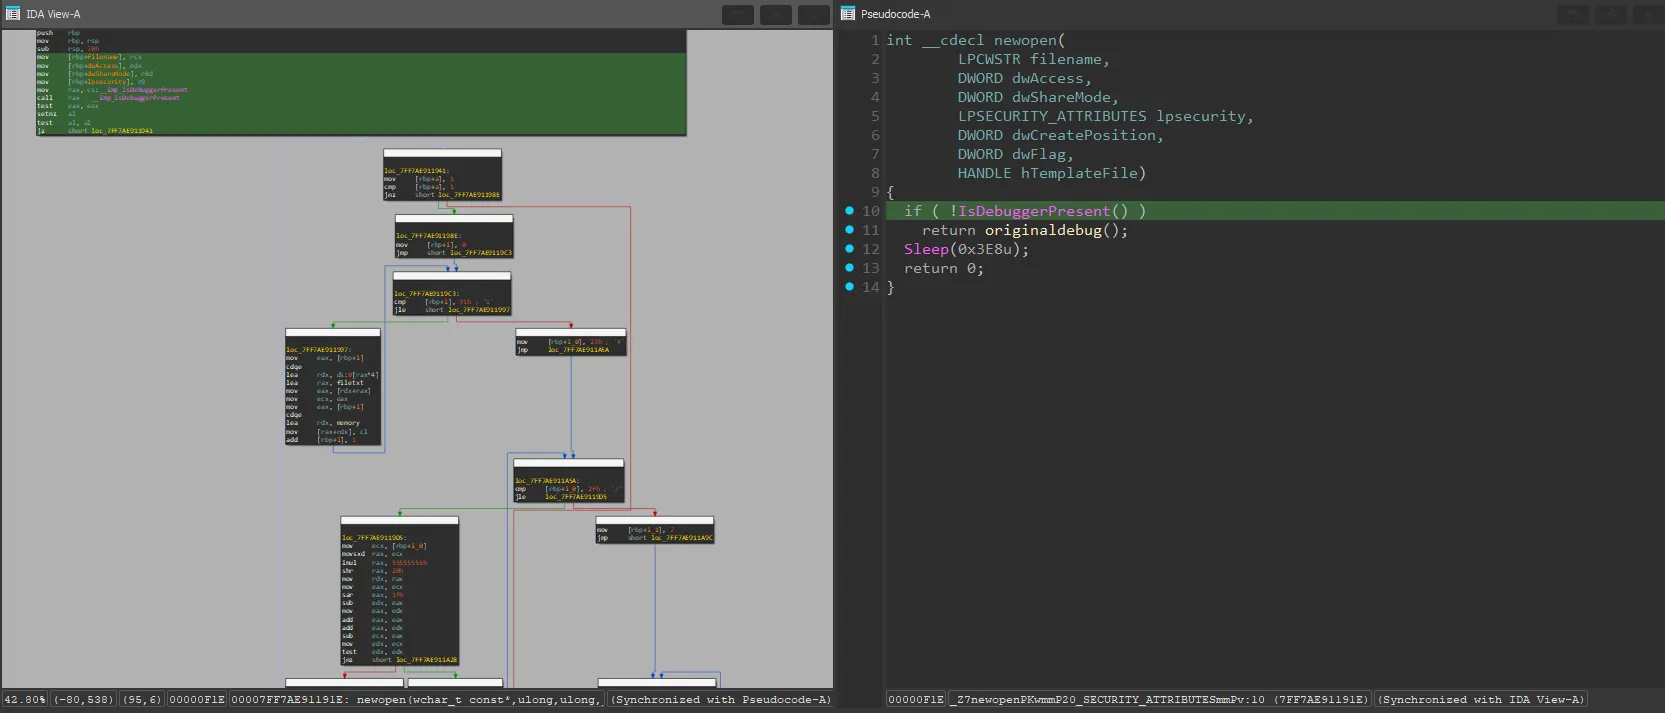Switch to the IDA View-A tab
This screenshot has width=1665, height=713.
point(53,14)
